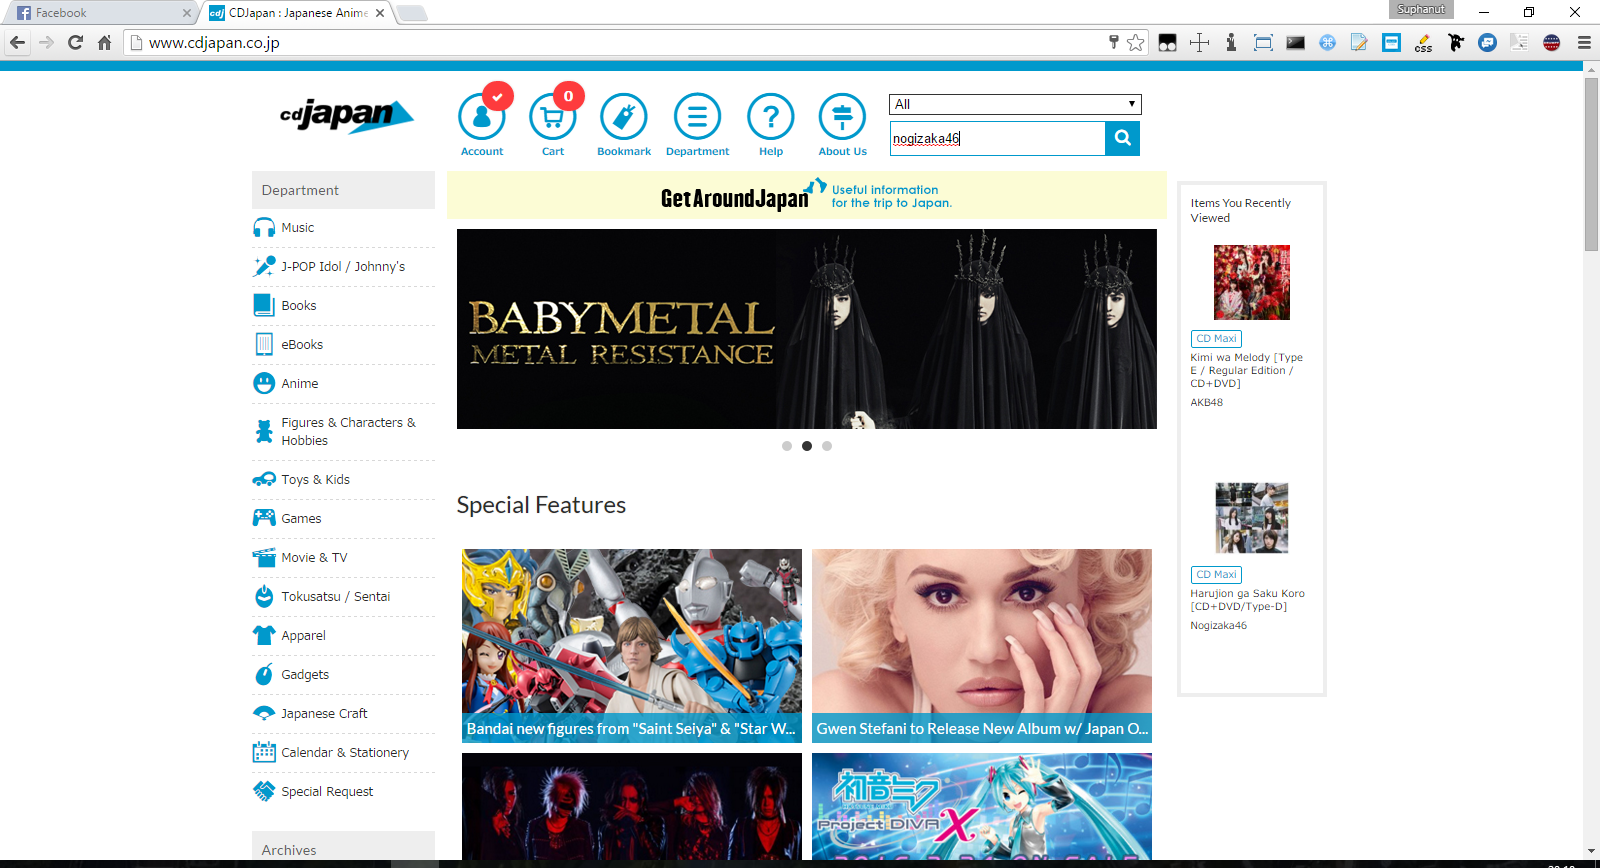Open the About Us signpost icon

843,118
